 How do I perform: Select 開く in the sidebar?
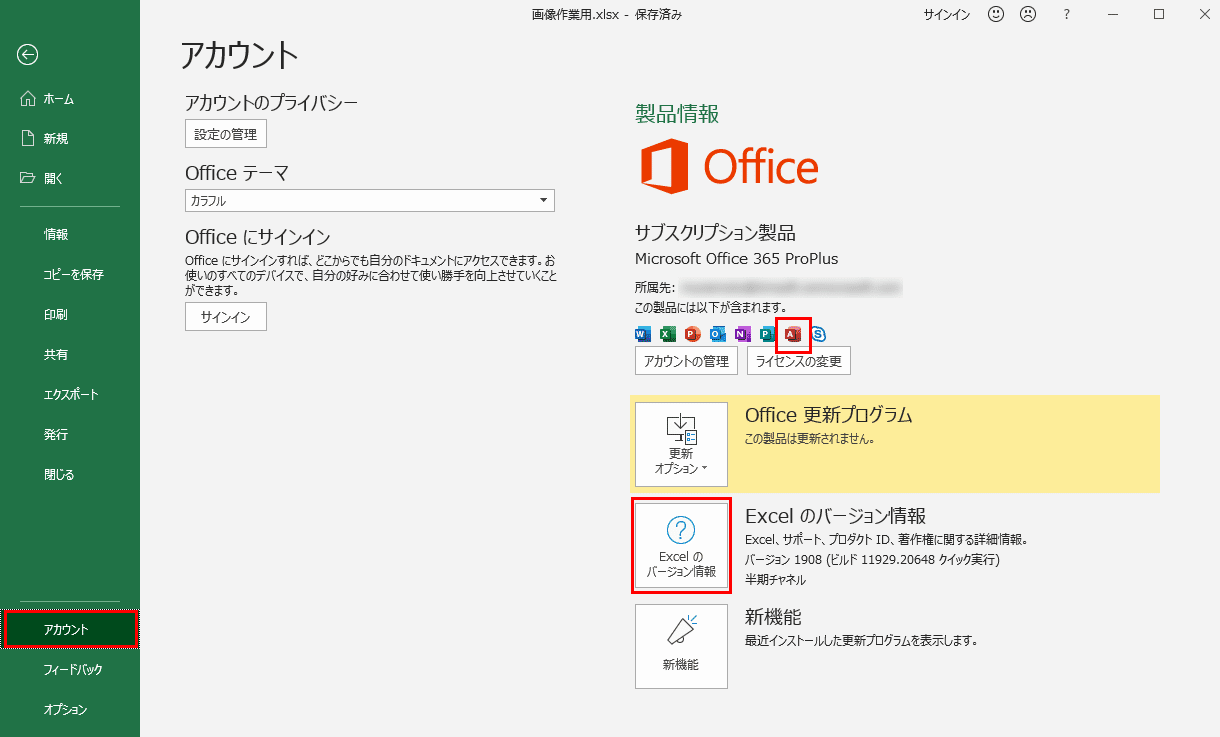(x=70, y=178)
